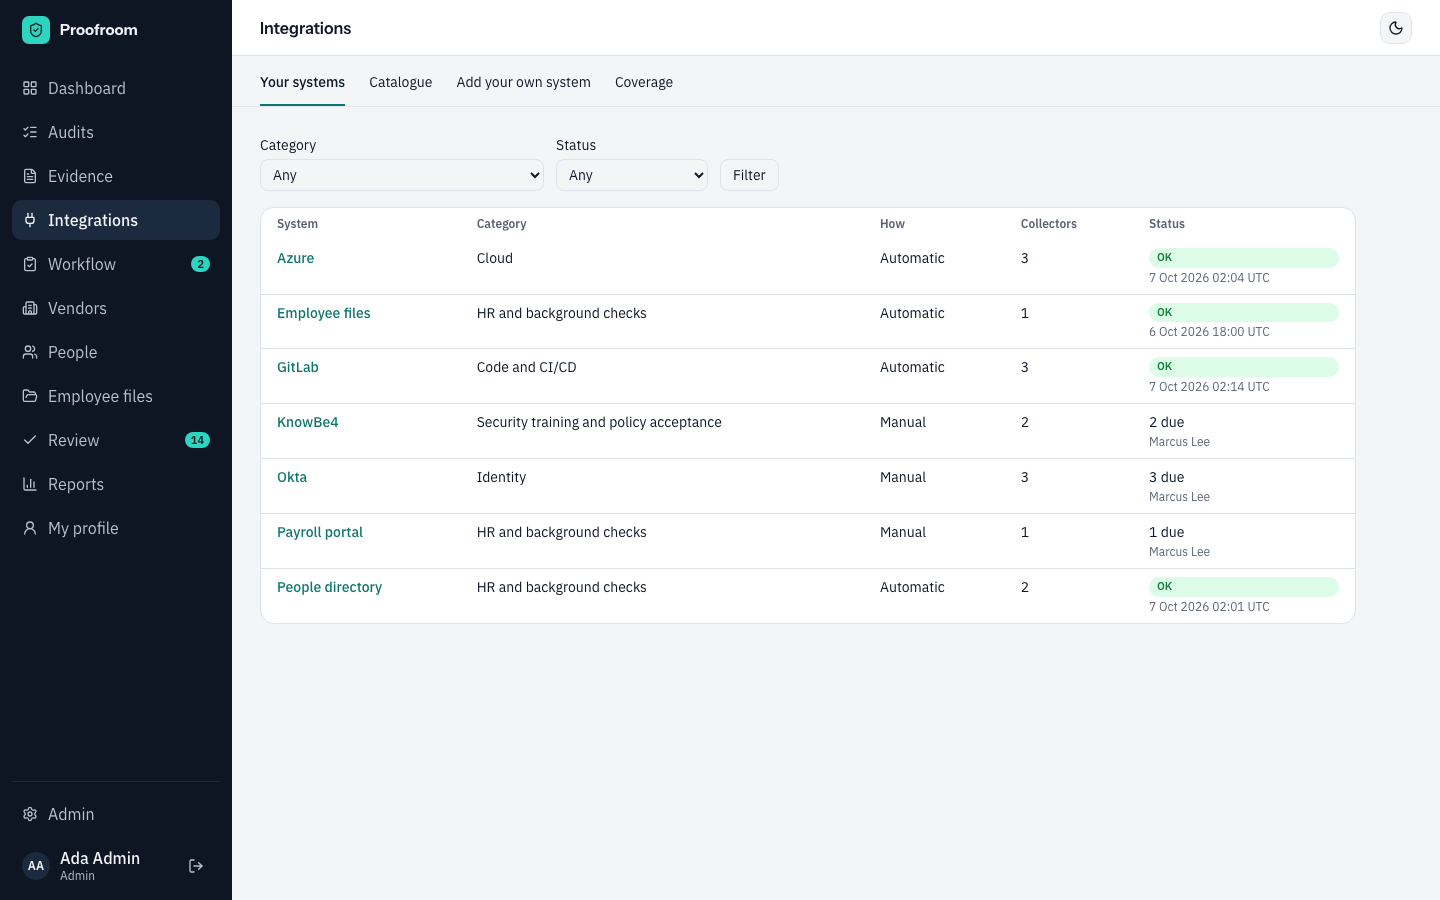
Task: Open the Employee files system link in table
Action: click(x=323, y=313)
